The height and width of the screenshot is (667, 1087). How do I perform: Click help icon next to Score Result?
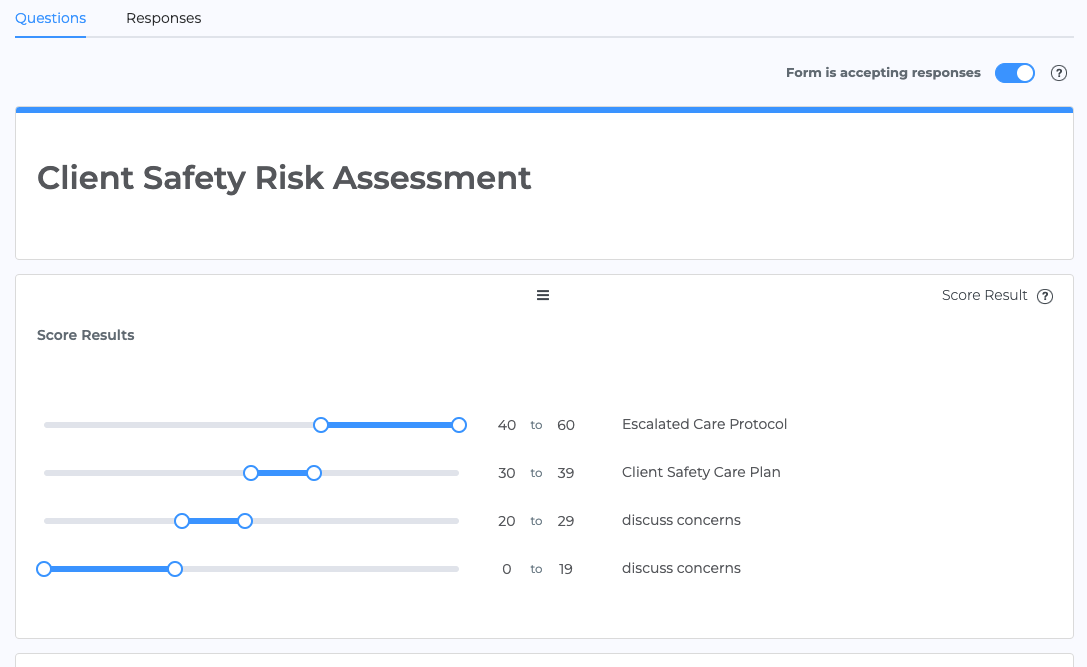(1045, 296)
